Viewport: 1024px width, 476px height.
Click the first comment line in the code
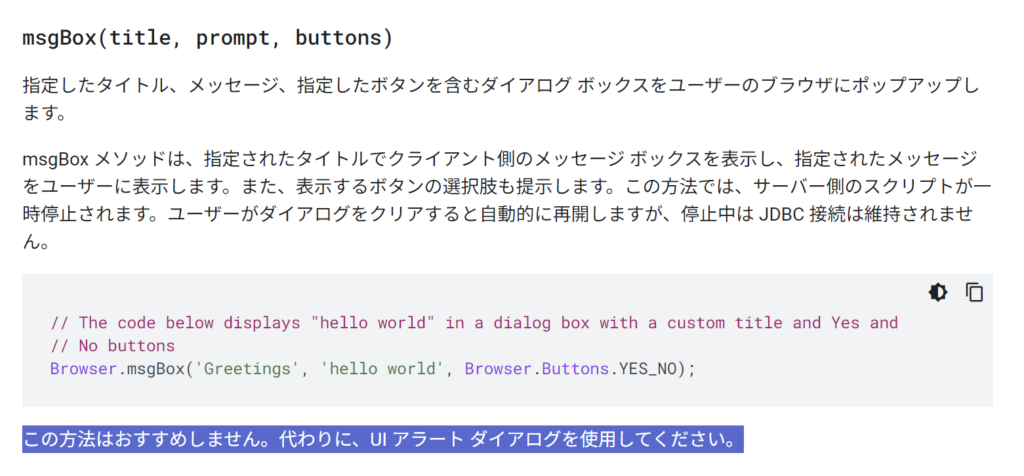click(x=474, y=323)
